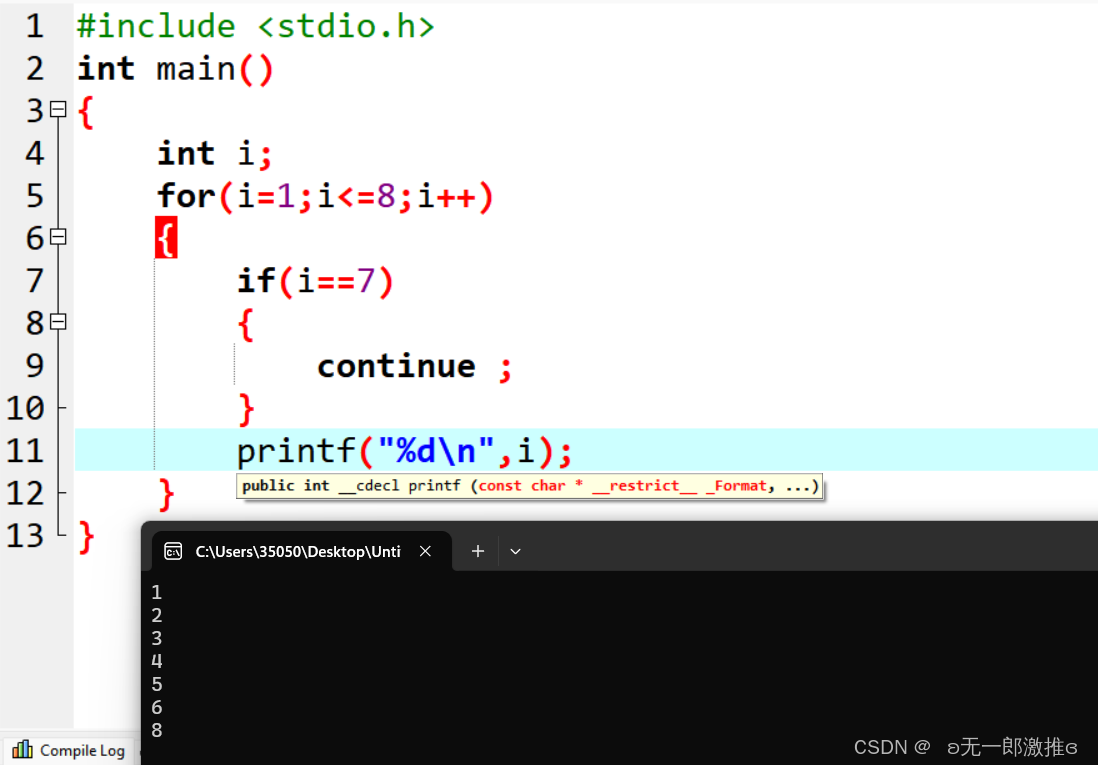Click the Compile Log bar chart icon
Viewport: 1098px width, 765px height.
22,750
